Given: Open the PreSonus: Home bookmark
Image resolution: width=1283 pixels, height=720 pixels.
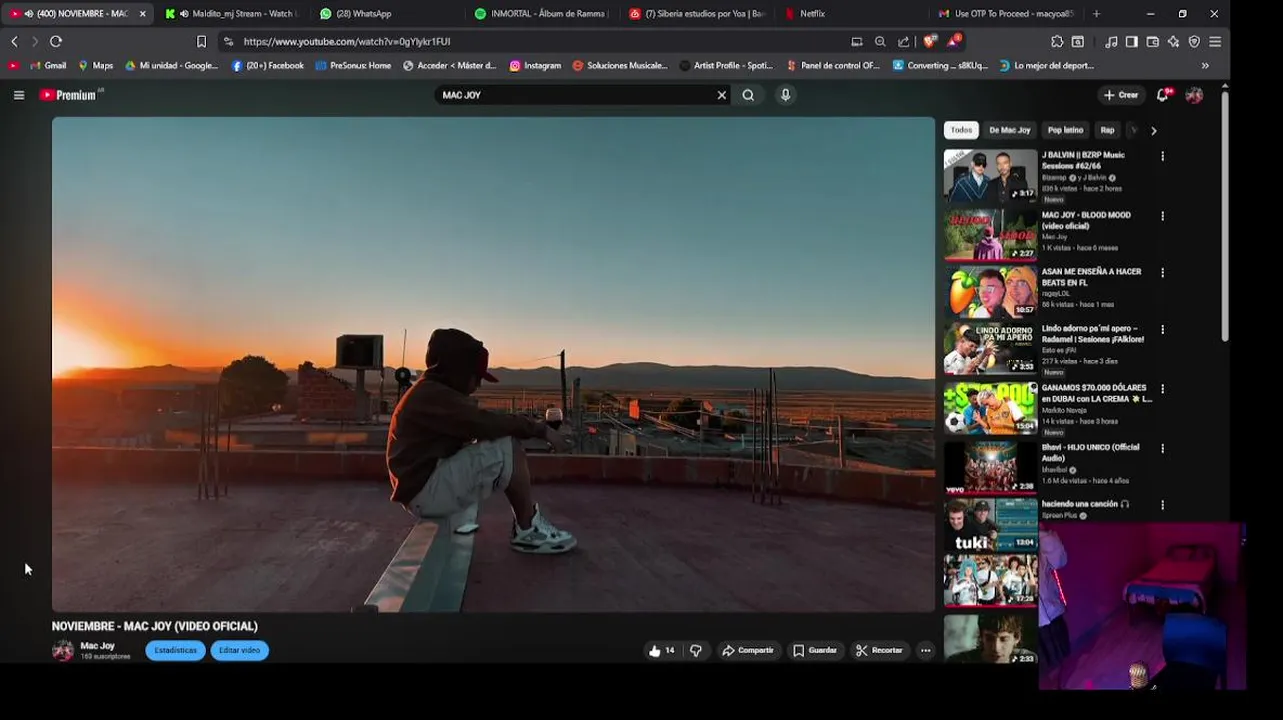Looking at the screenshot, I should tap(353, 66).
